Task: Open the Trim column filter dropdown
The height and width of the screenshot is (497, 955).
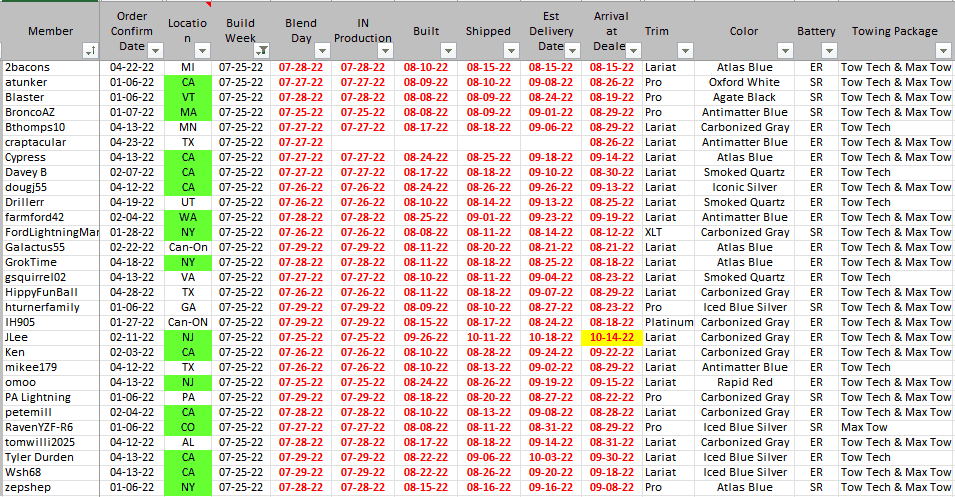Action: click(683, 50)
